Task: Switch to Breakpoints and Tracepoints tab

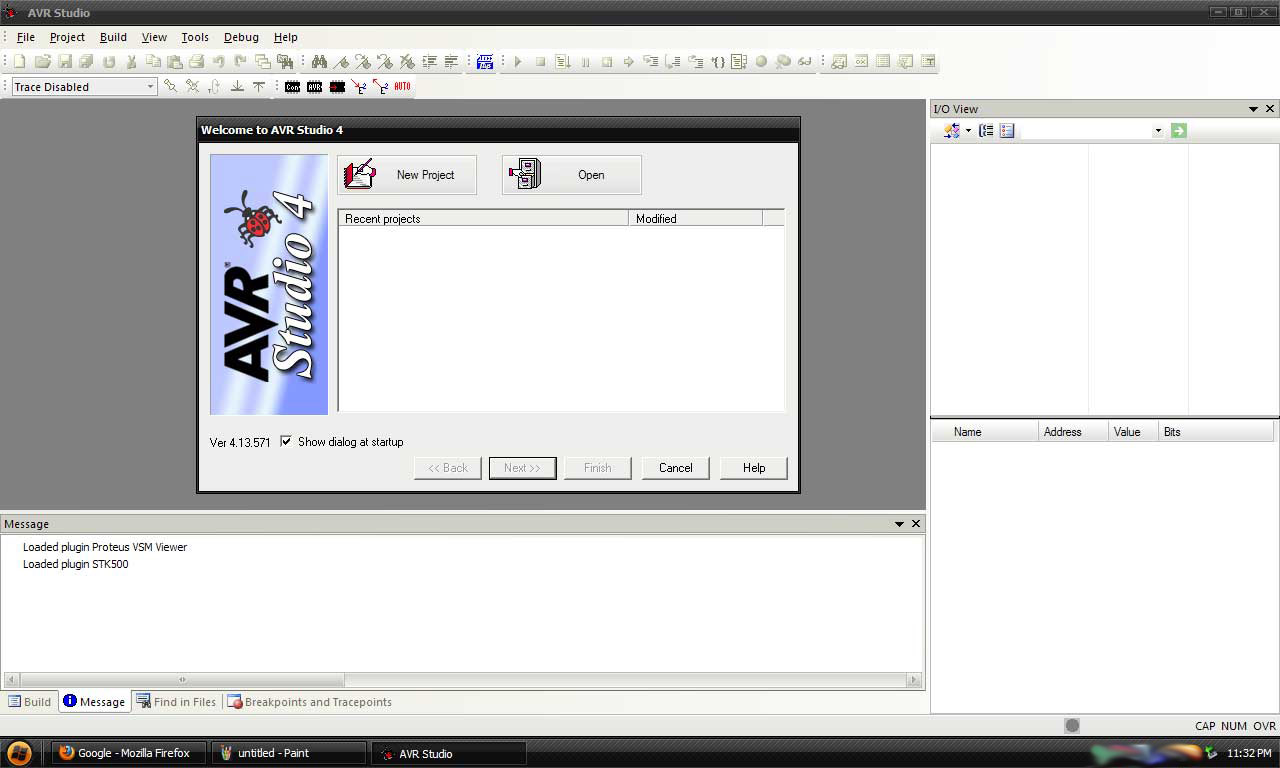Action: click(310, 702)
